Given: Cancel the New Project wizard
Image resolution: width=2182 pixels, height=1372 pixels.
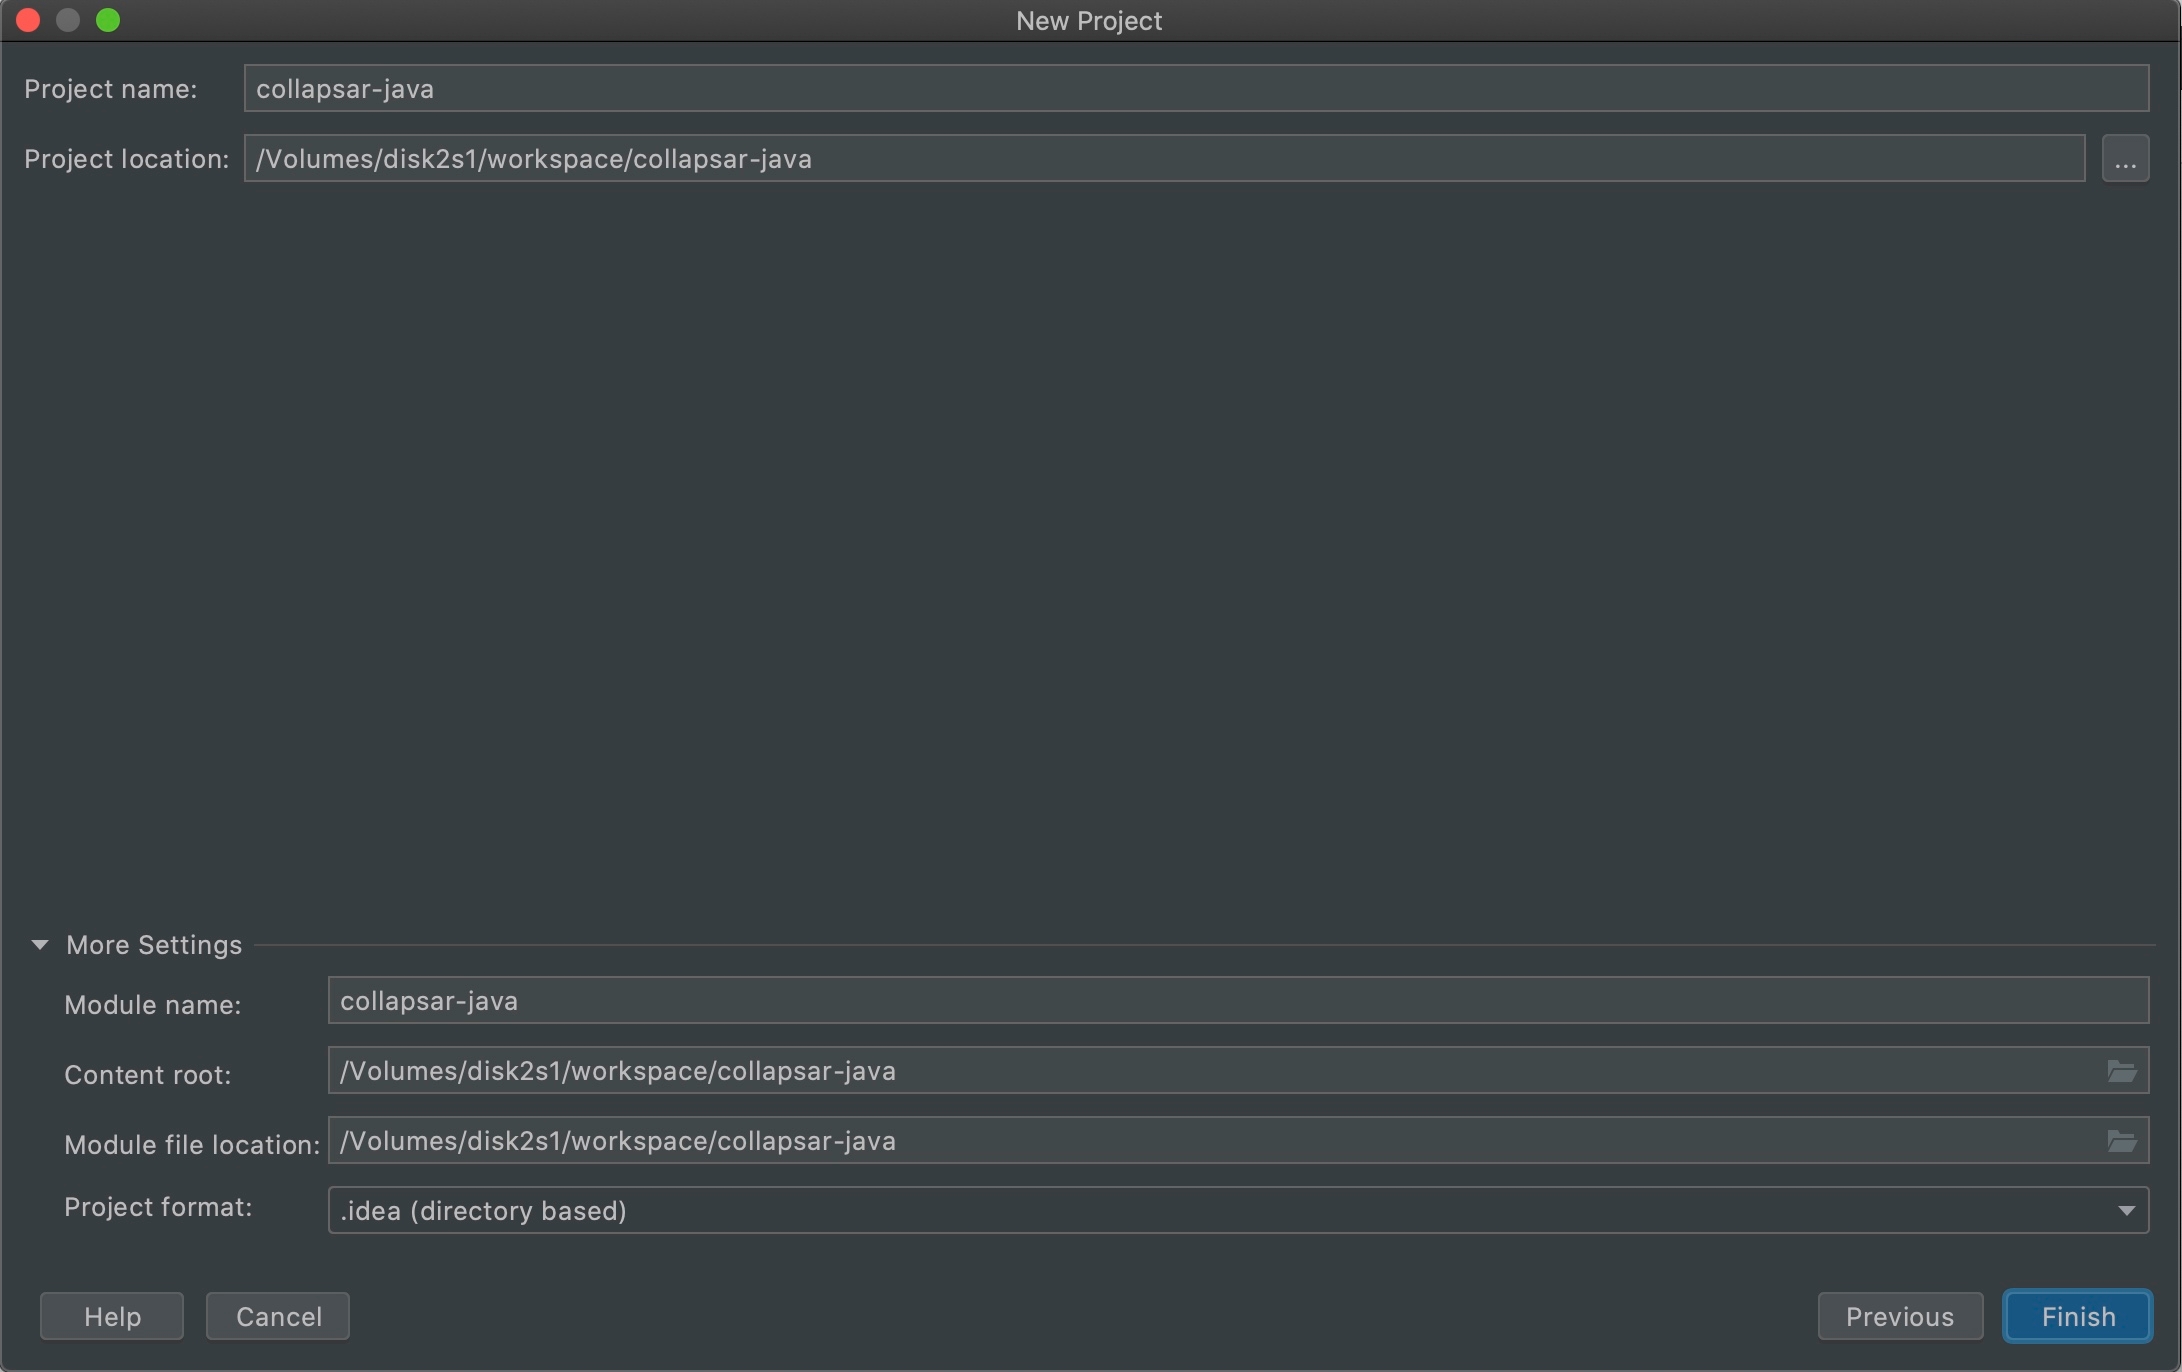Looking at the screenshot, I should pyautogui.click(x=278, y=1316).
